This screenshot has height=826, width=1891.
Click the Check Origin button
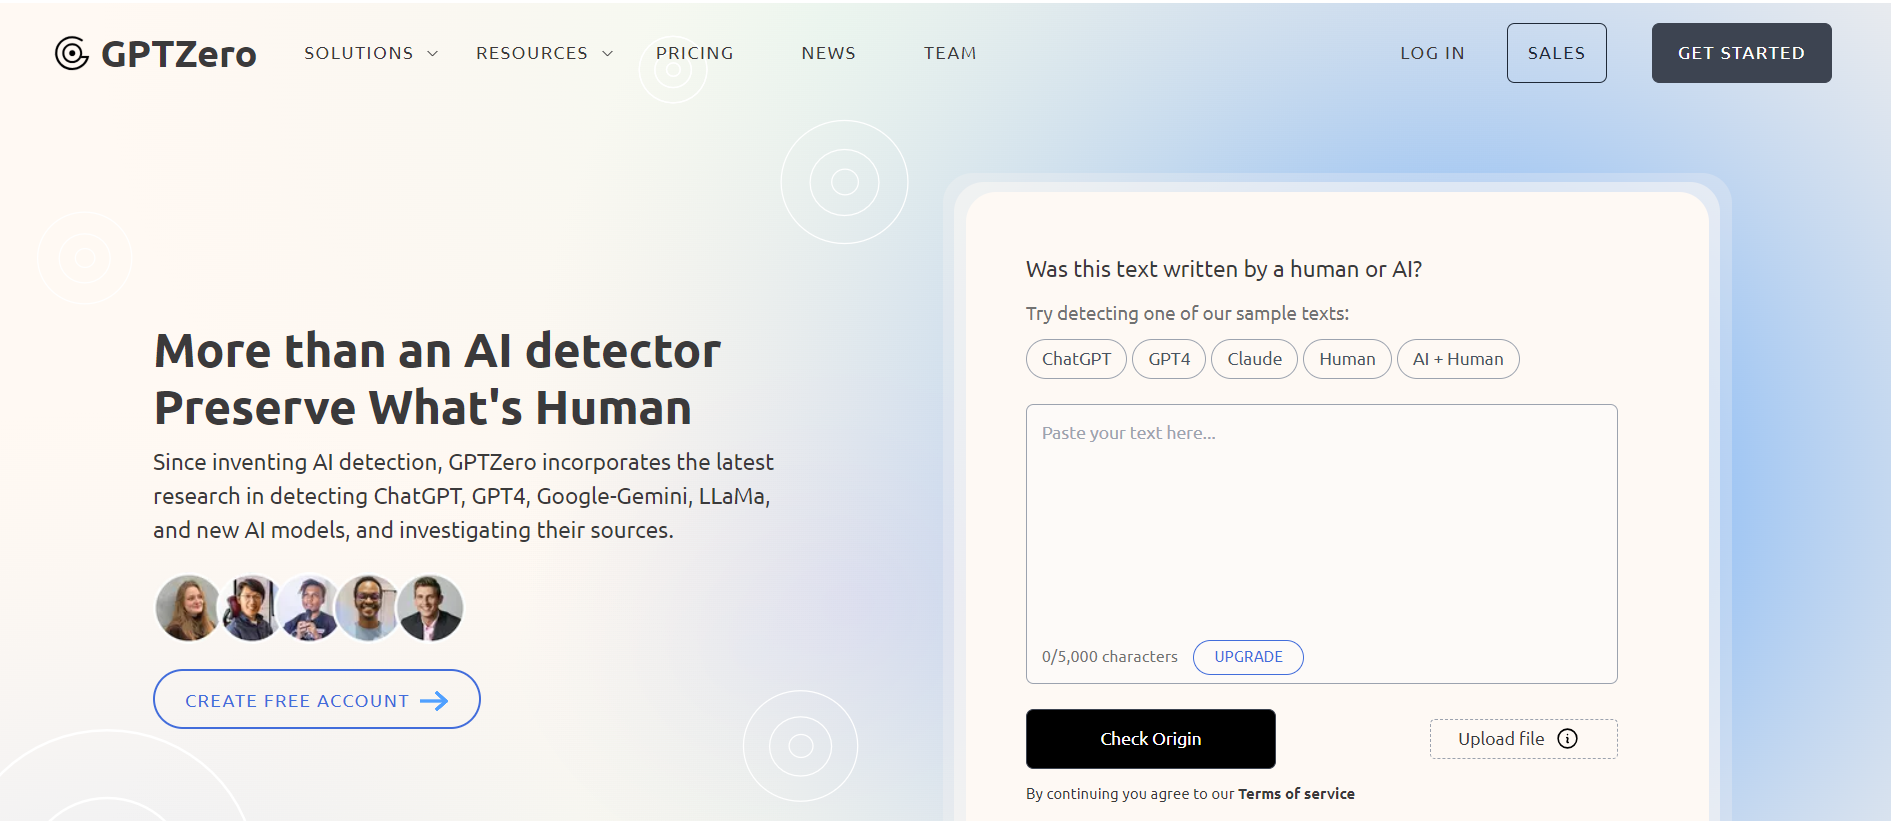(x=1150, y=739)
